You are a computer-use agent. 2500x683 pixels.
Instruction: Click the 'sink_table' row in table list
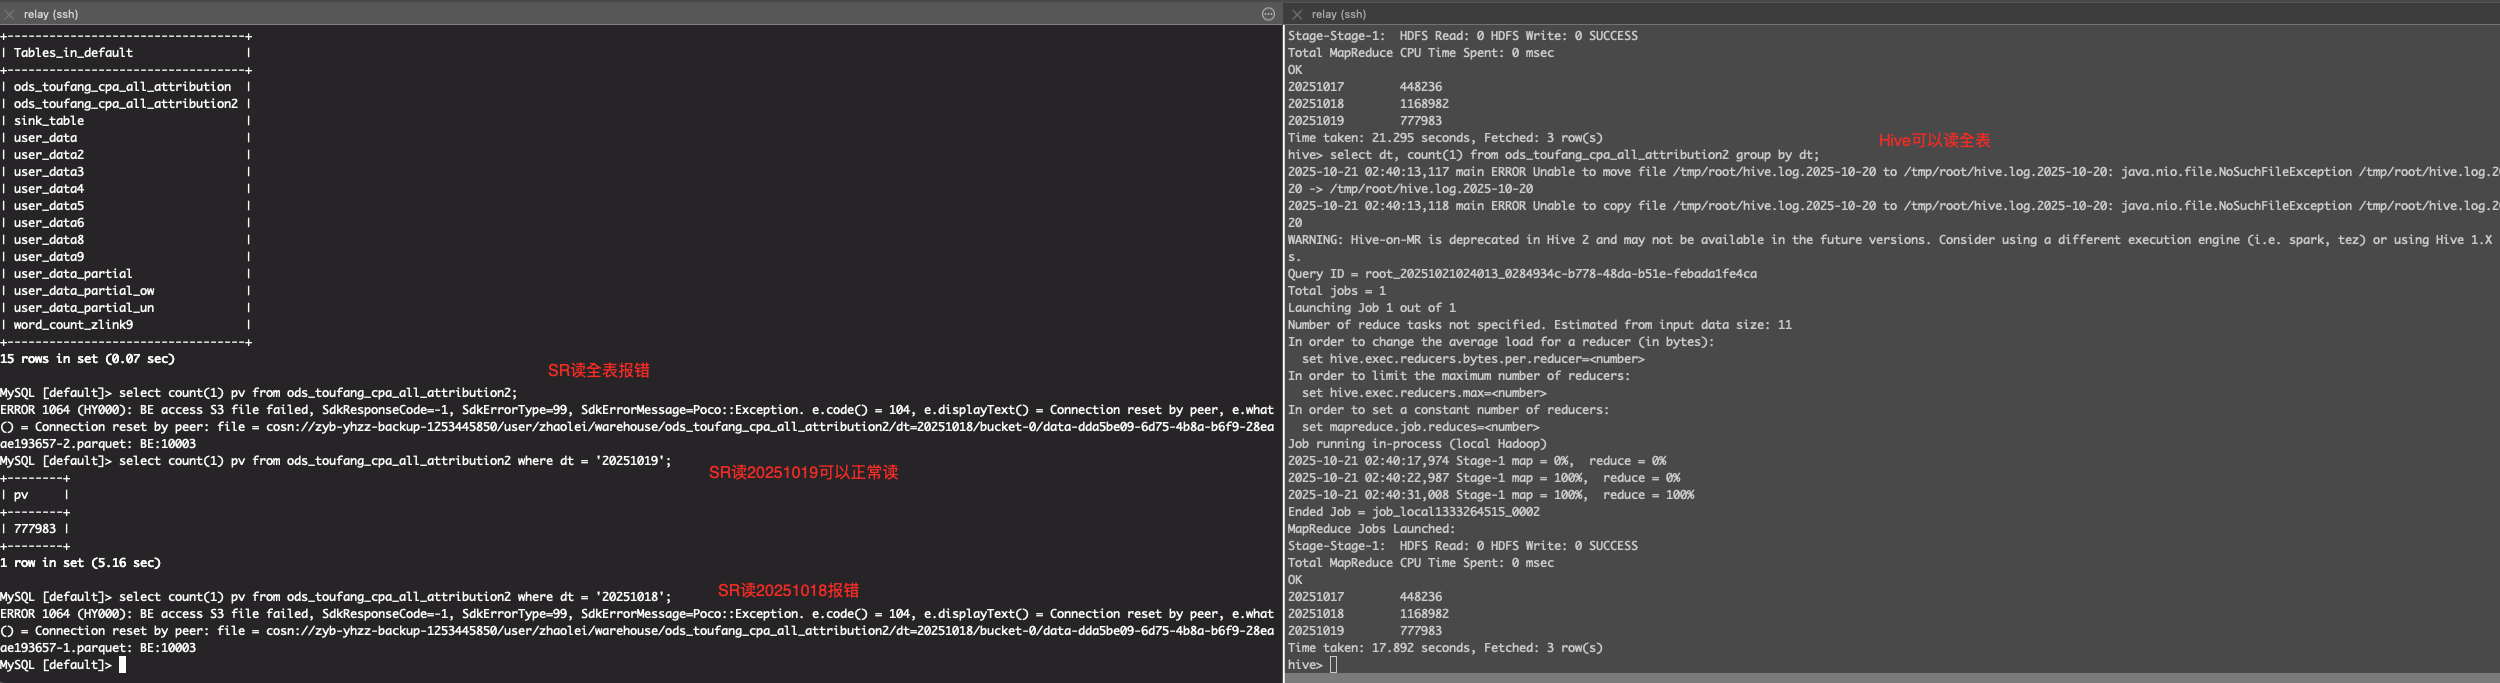point(49,121)
